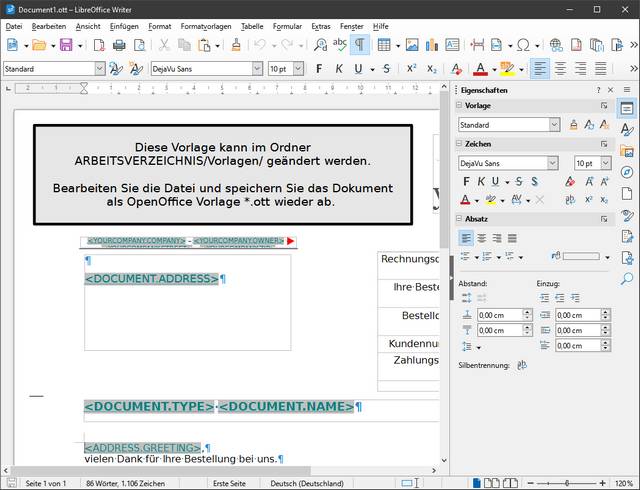Toggle Bold in the Zeichen sidebar section
The image size is (640, 490).
point(465,181)
